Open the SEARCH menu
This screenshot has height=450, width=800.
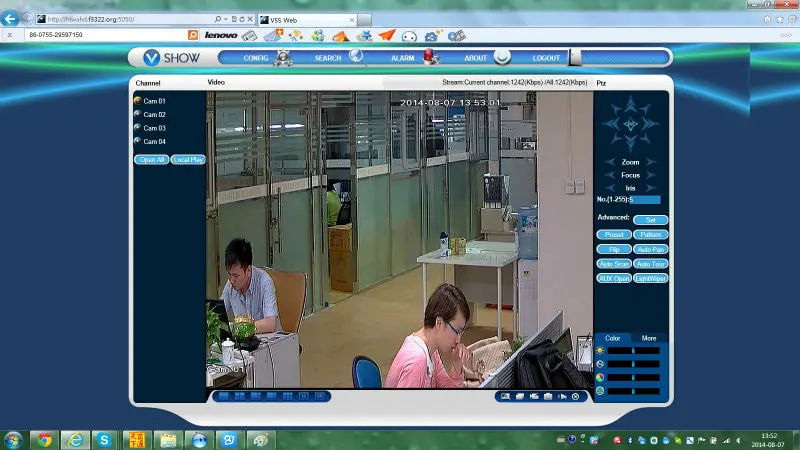coord(328,58)
